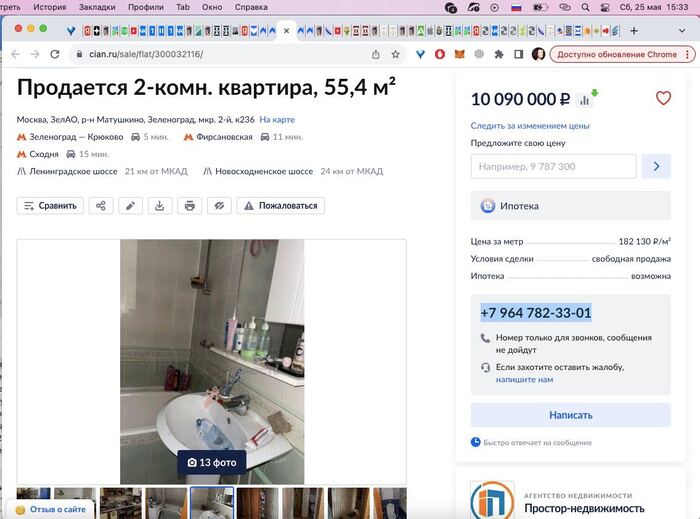Click the share listing icon
The height and width of the screenshot is (519, 700).
[x=100, y=206]
